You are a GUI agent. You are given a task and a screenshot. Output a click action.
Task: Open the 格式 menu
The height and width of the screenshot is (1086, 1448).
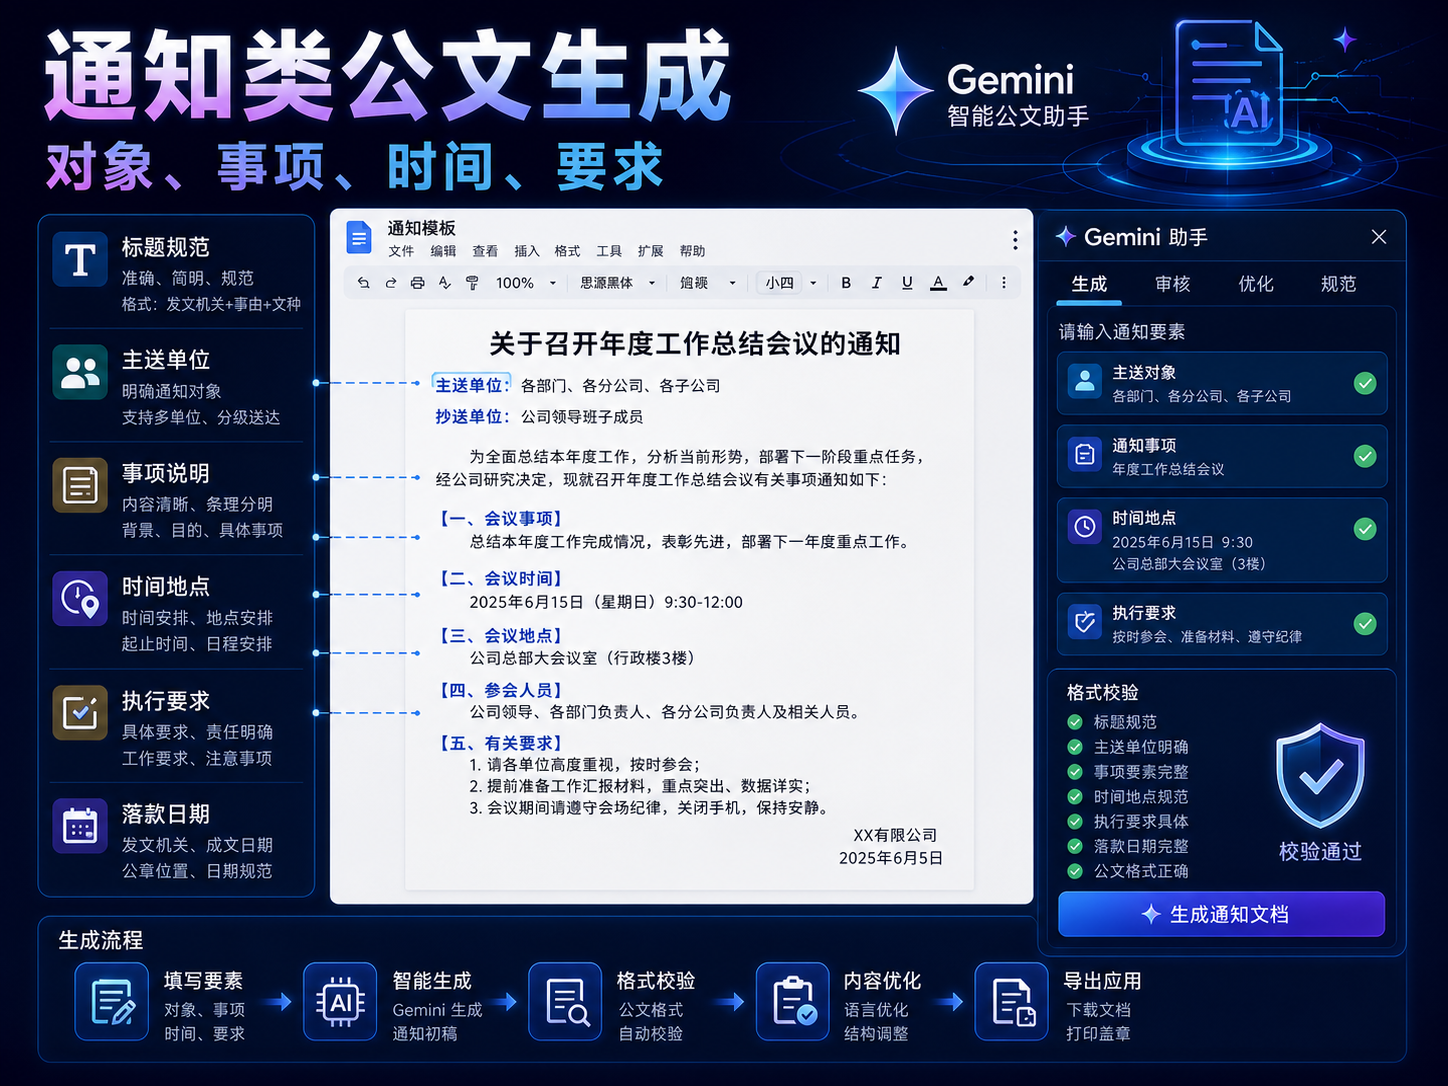coord(567,251)
